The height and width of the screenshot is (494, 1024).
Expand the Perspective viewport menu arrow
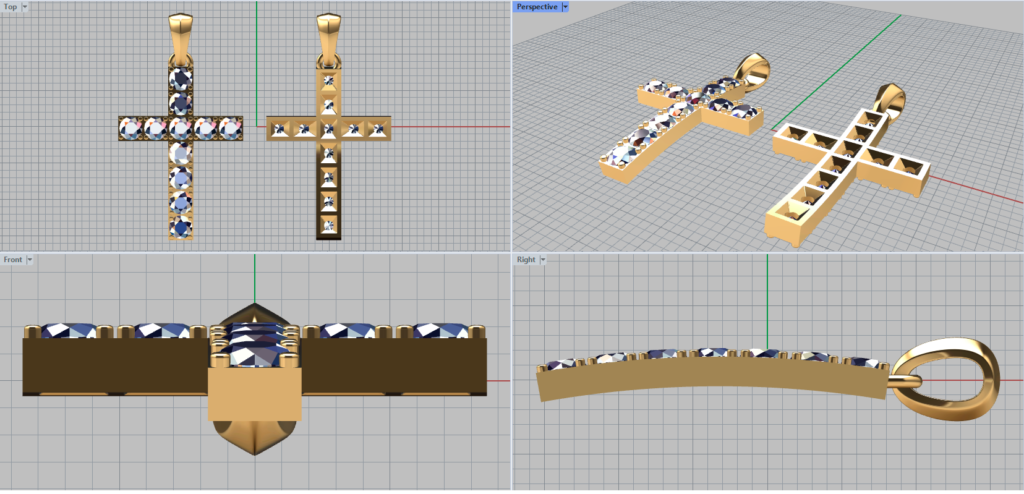[565, 6]
